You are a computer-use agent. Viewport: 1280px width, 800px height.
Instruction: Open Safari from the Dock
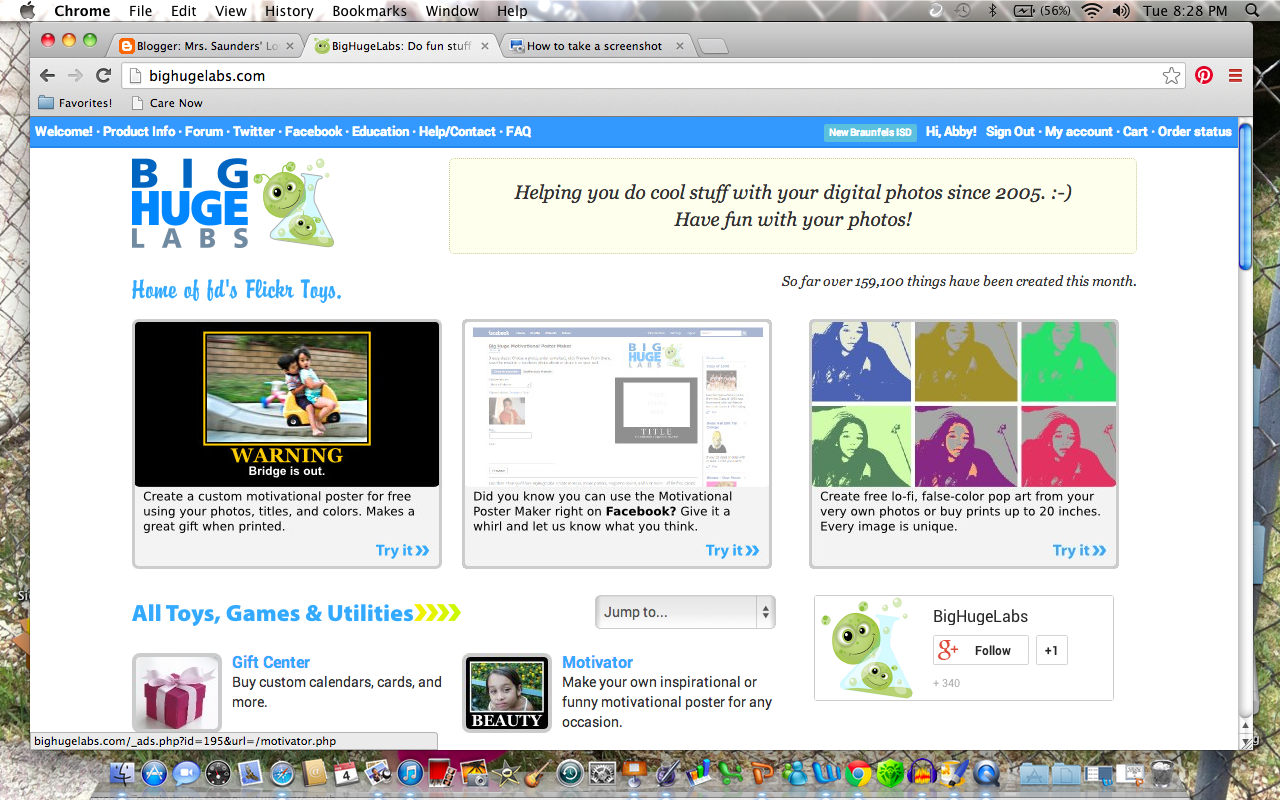click(x=282, y=773)
